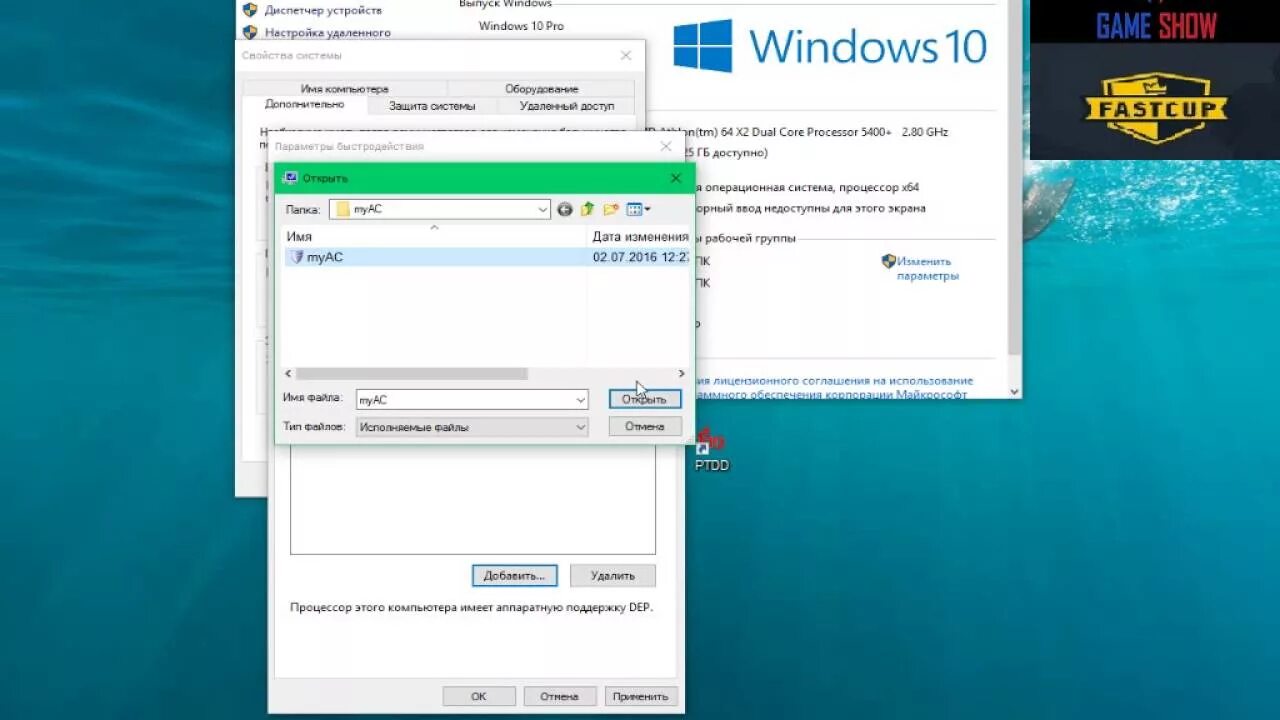Click Отмена at bottom of performance options

559,696
